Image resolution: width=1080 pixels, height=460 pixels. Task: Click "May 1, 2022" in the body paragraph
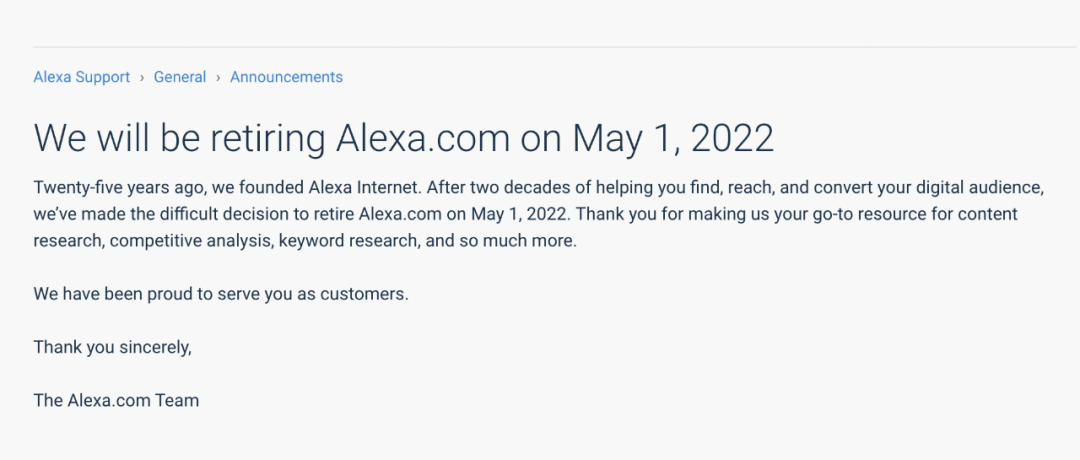[518, 215]
